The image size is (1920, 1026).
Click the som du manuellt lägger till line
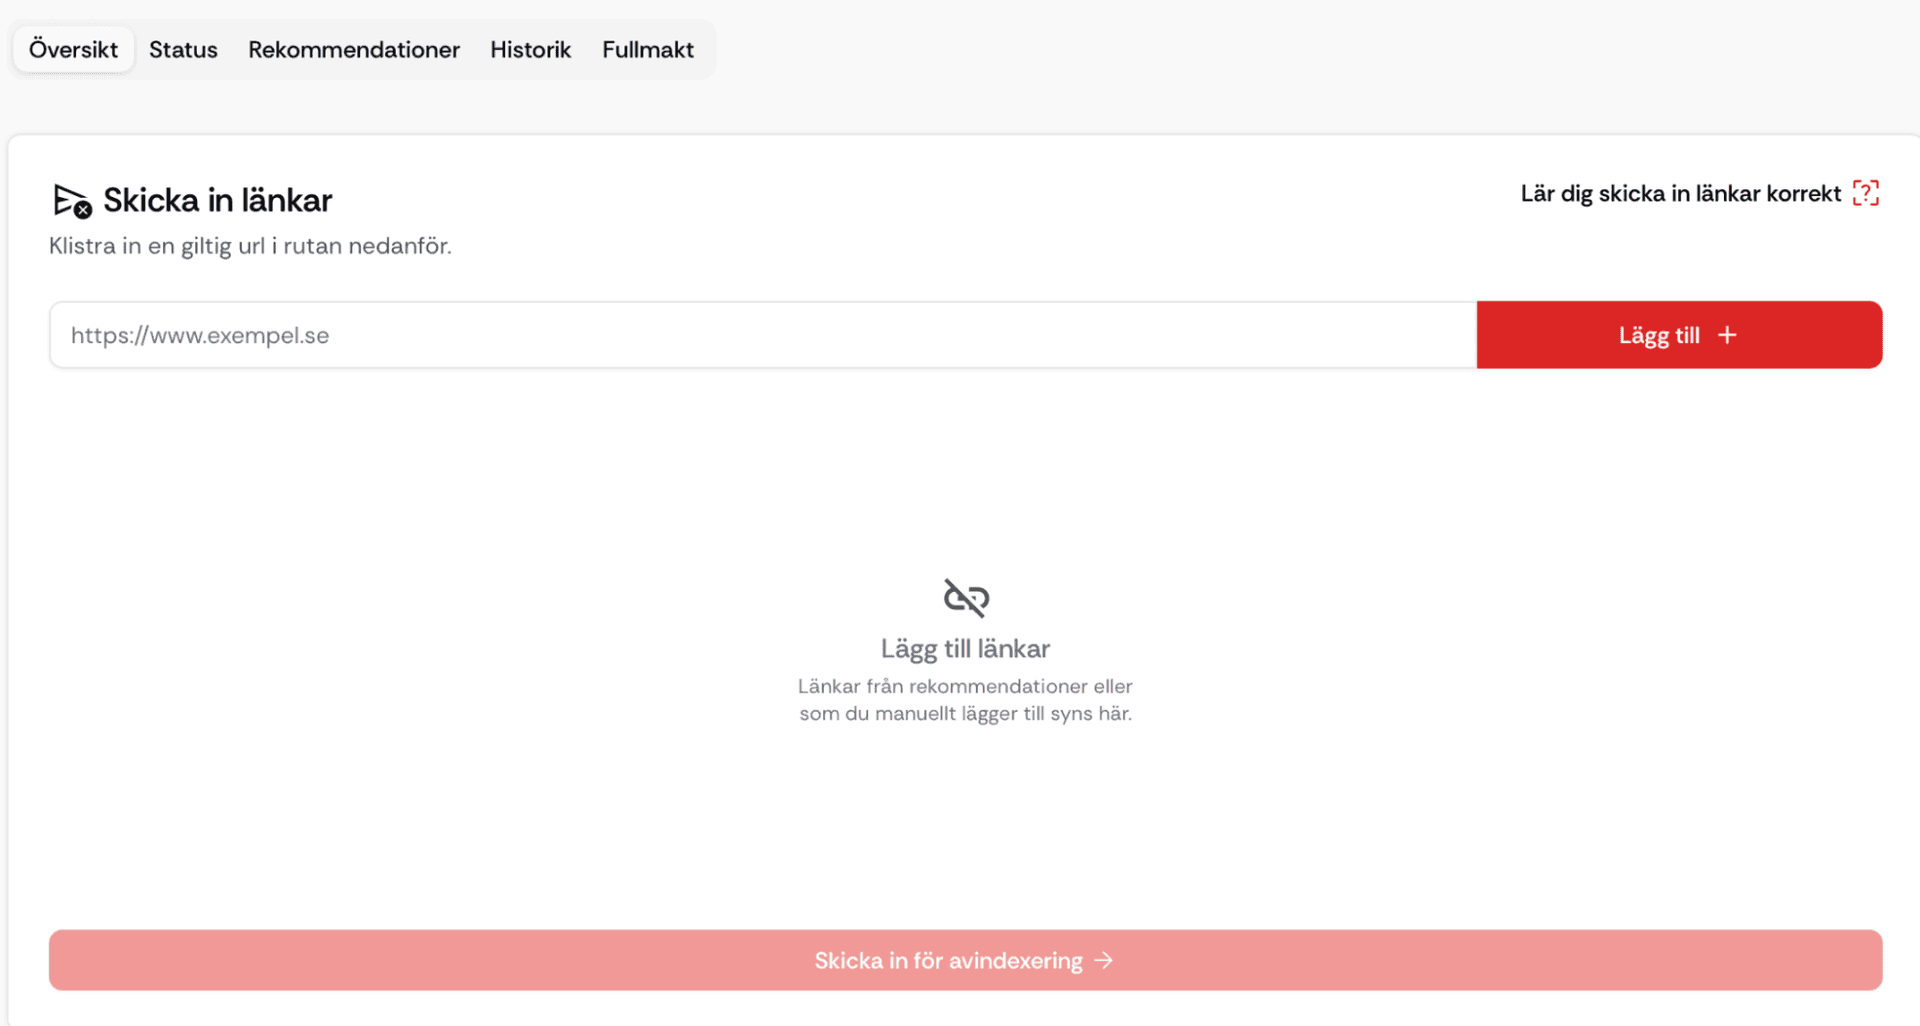tap(965, 714)
